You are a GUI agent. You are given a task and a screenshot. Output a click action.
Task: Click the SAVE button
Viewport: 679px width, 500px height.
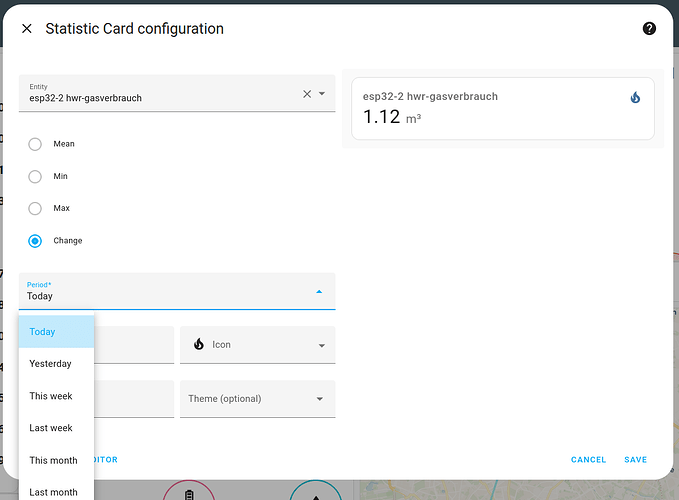(635, 460)
